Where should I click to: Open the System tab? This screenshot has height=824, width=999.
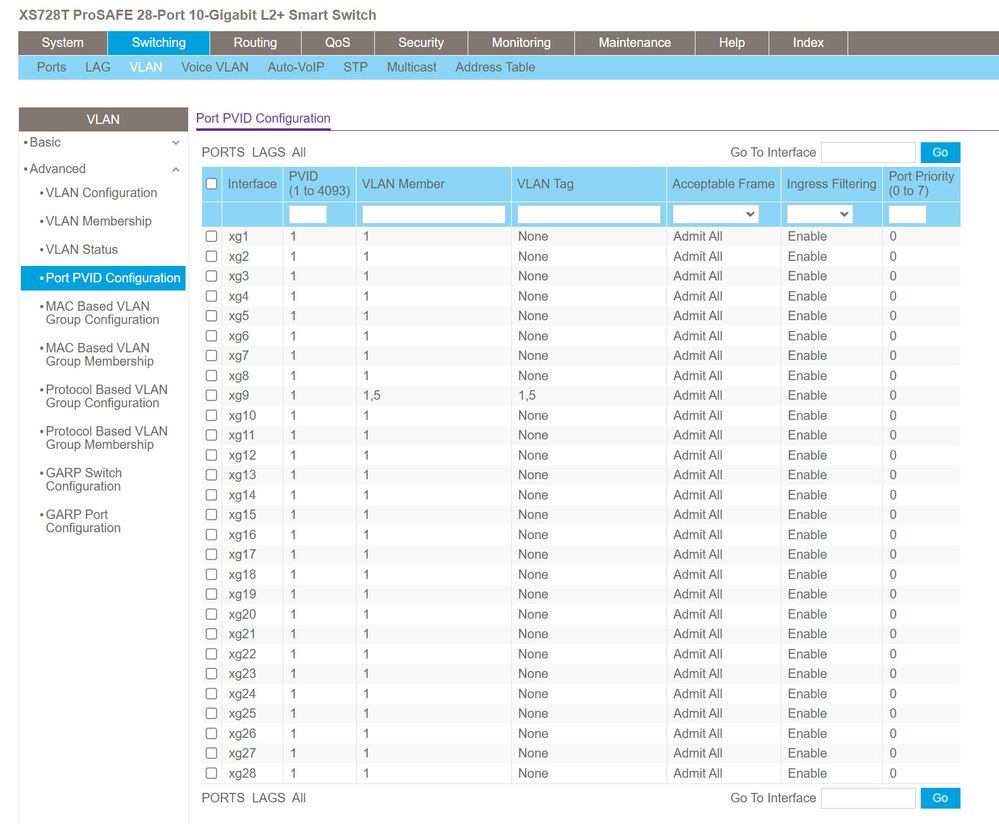pos(62,43)
